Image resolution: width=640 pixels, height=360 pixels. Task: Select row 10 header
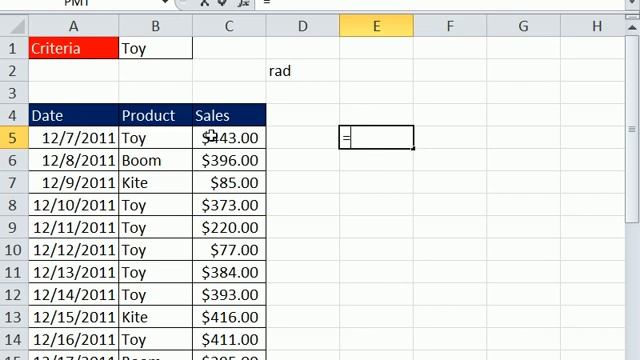[14, 250]
